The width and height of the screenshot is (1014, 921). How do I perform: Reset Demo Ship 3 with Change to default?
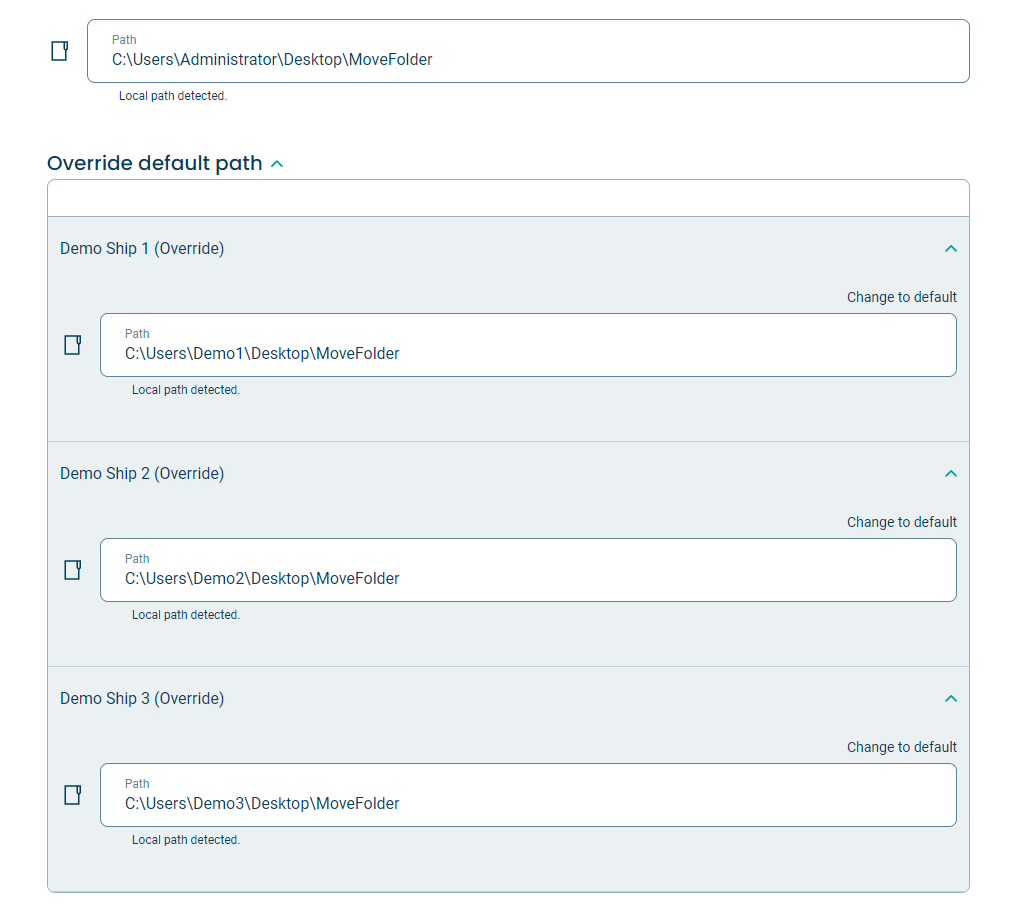pos(901,747)
